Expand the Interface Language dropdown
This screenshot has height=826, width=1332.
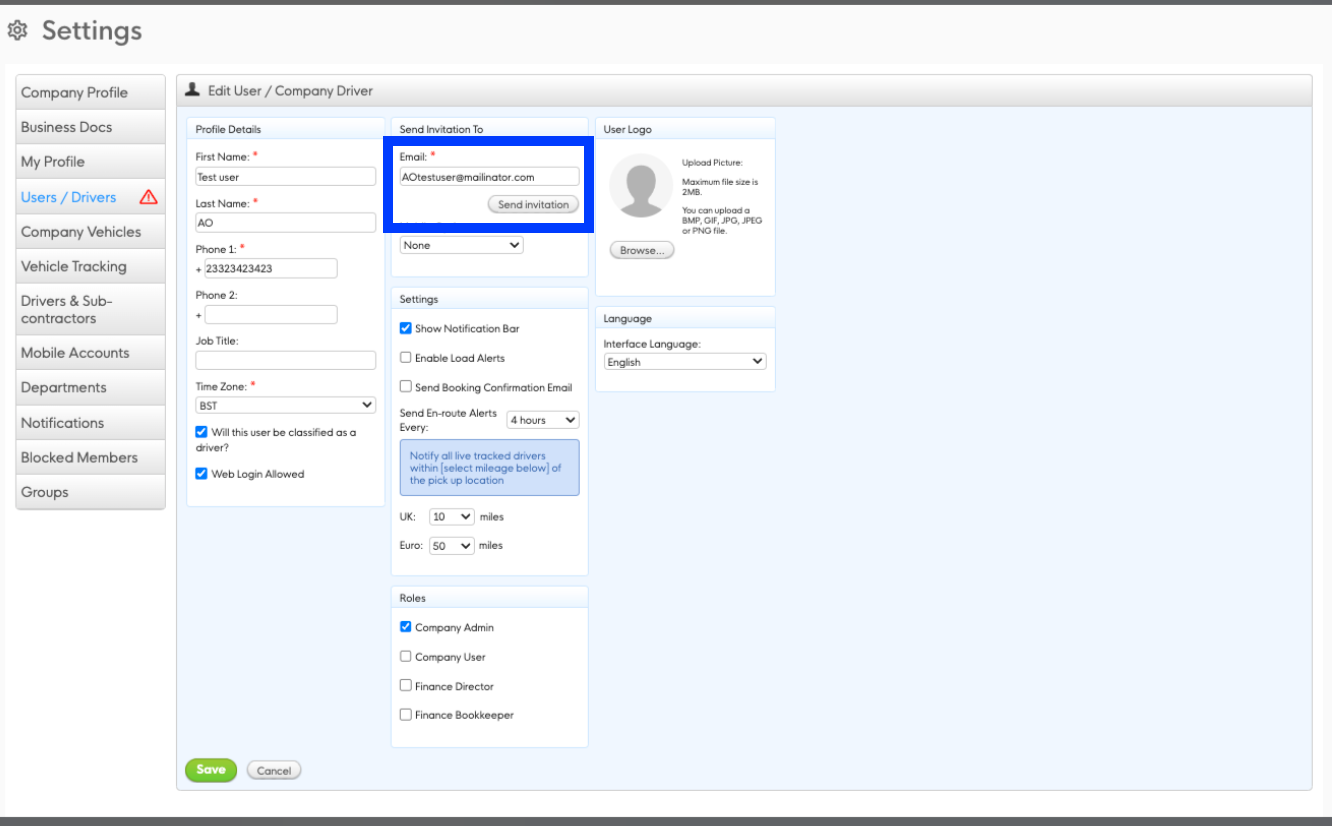[x=685, y=362]
